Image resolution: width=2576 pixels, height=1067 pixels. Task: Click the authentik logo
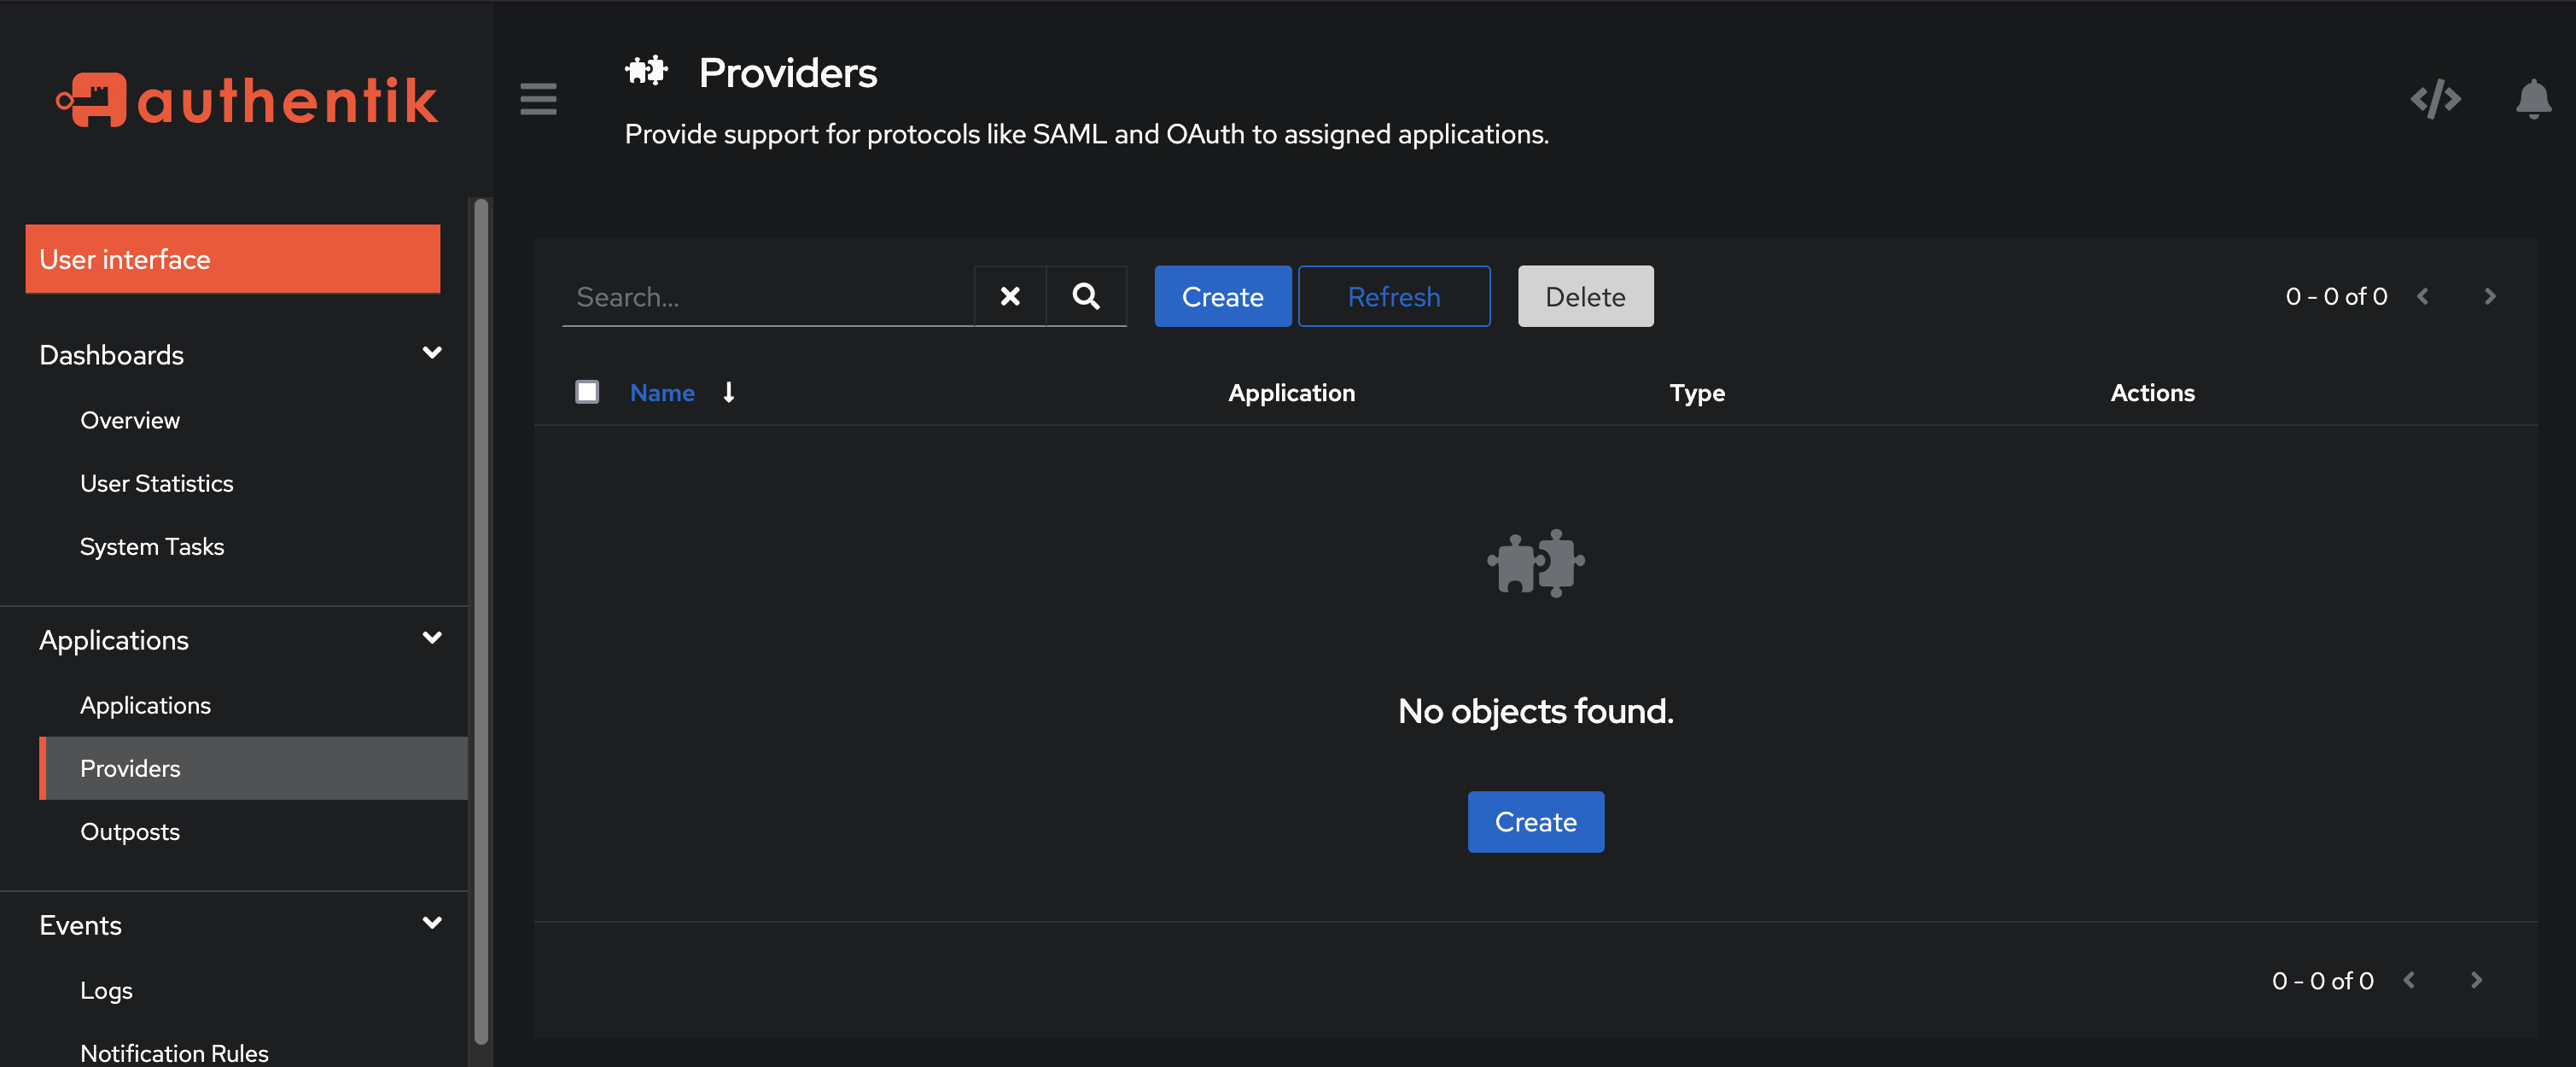(x=246, y=100)
